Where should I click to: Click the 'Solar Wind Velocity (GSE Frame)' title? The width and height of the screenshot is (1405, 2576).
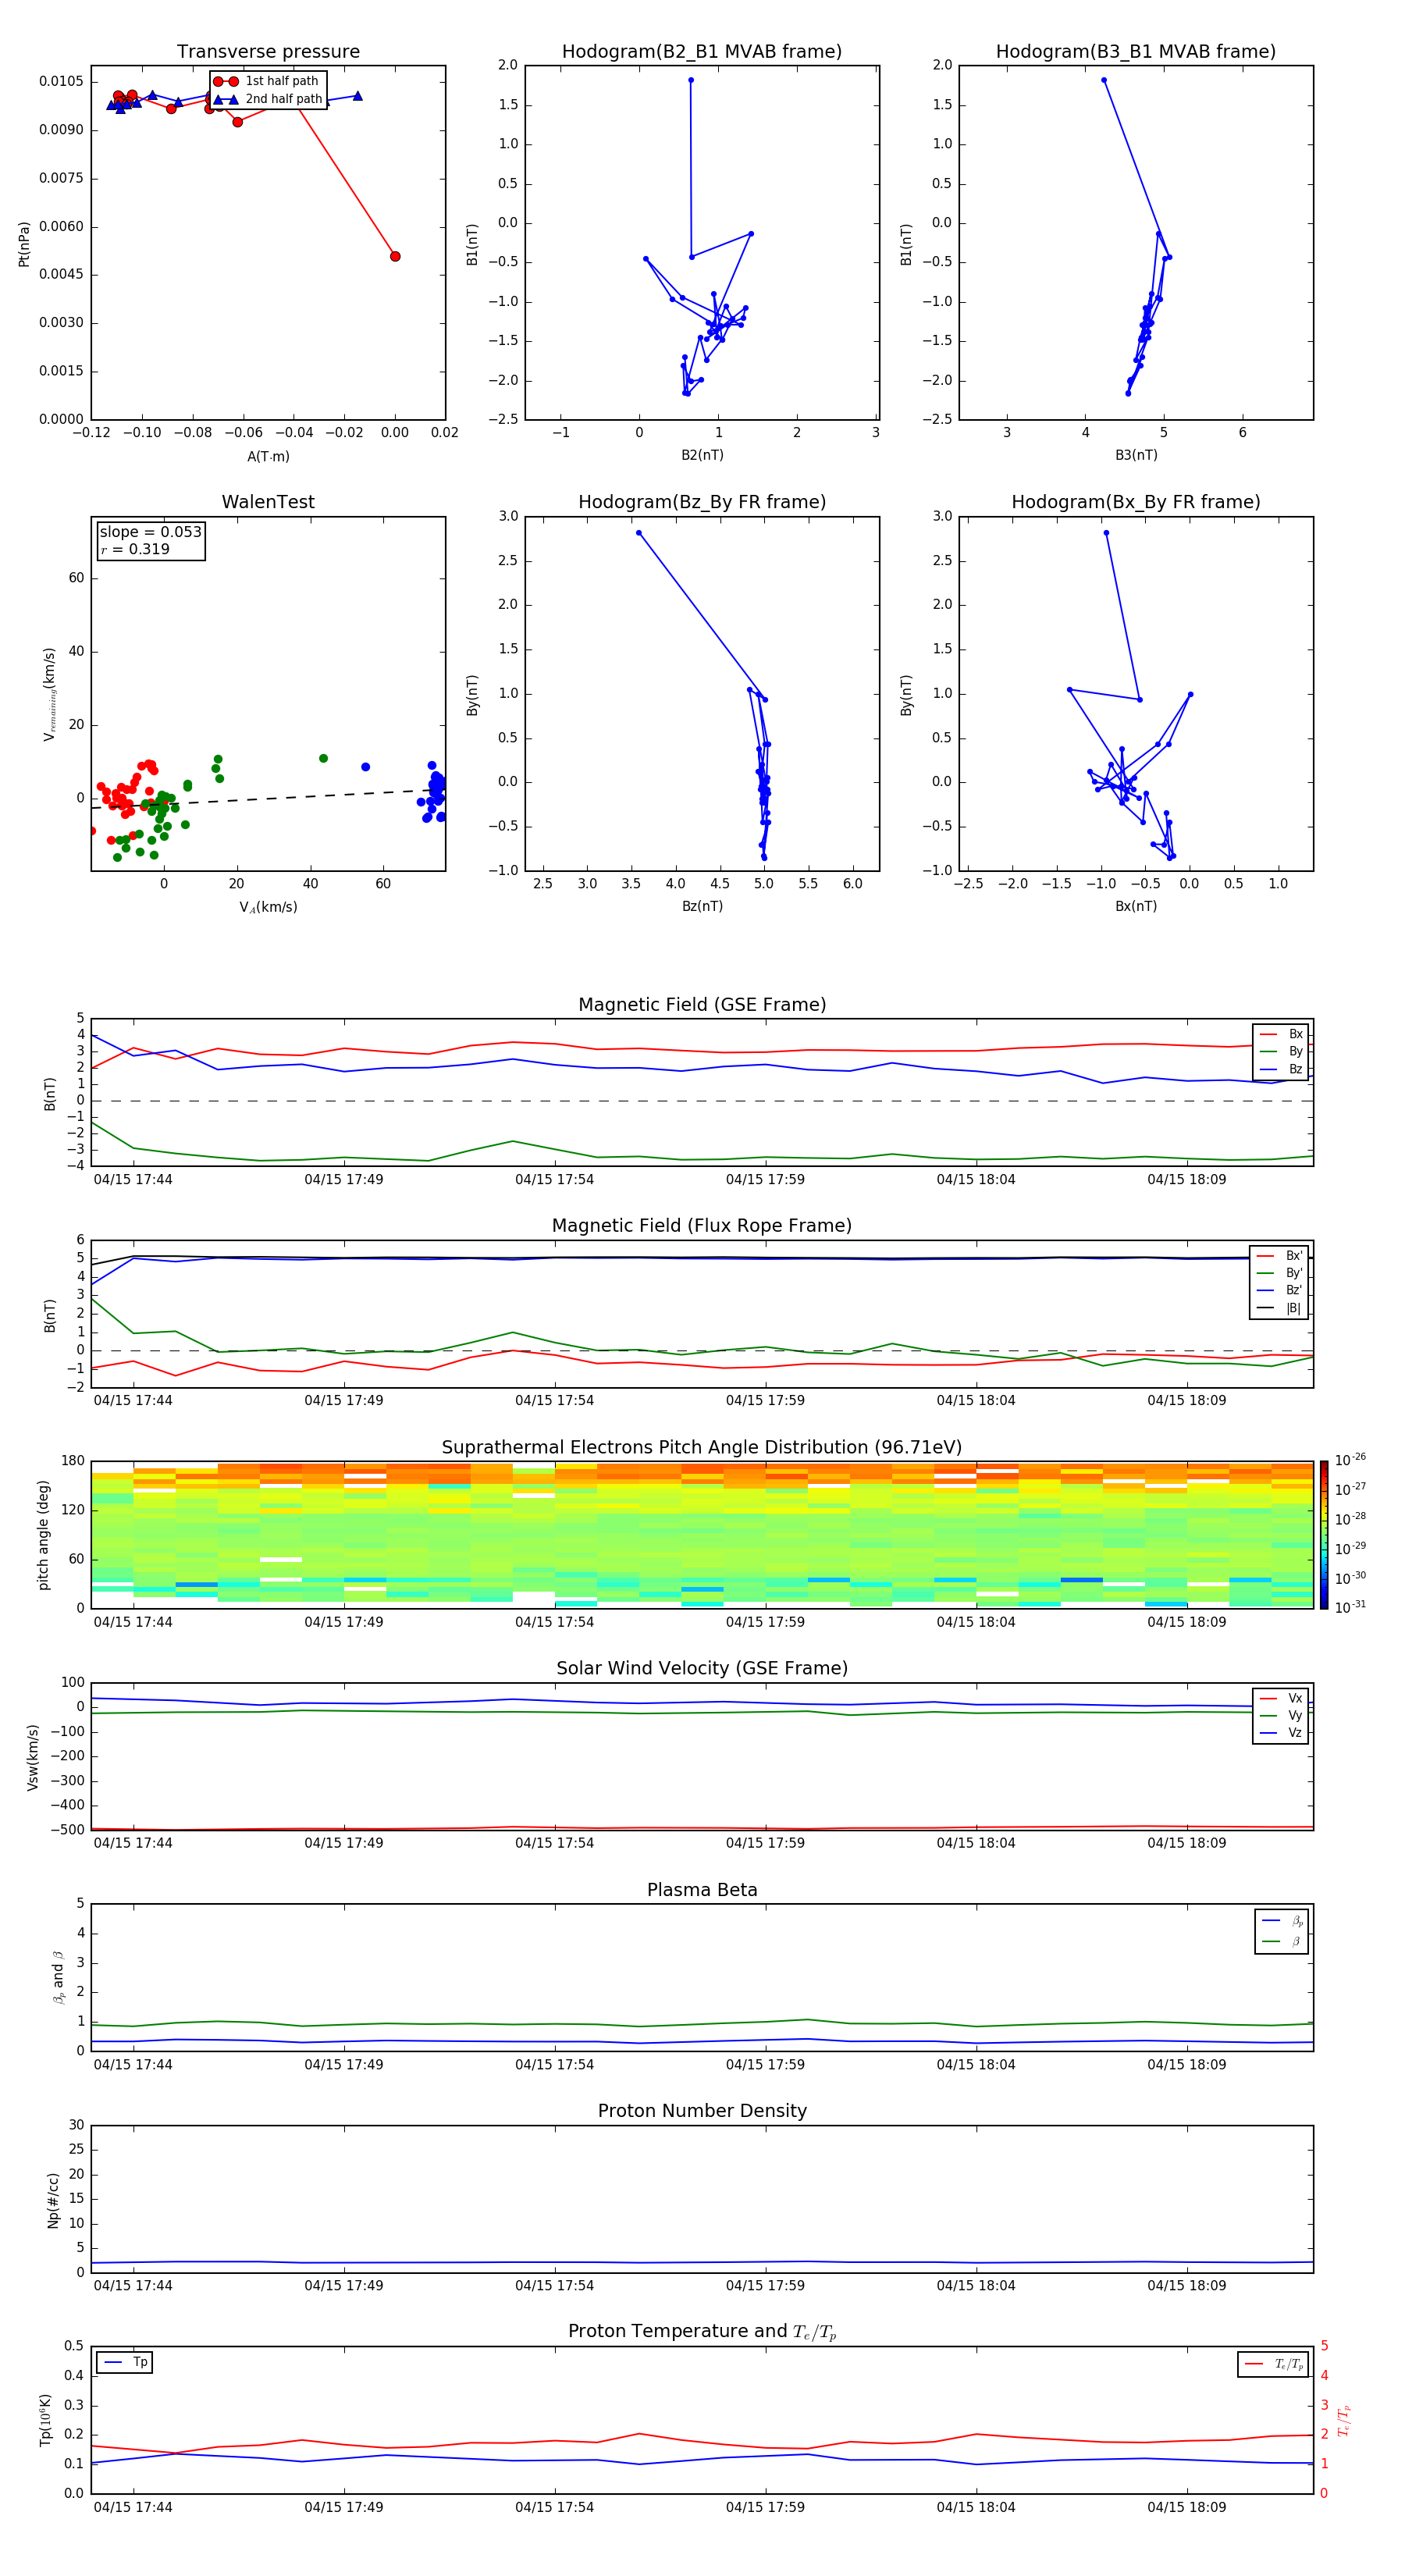(x=702, y=1669)
